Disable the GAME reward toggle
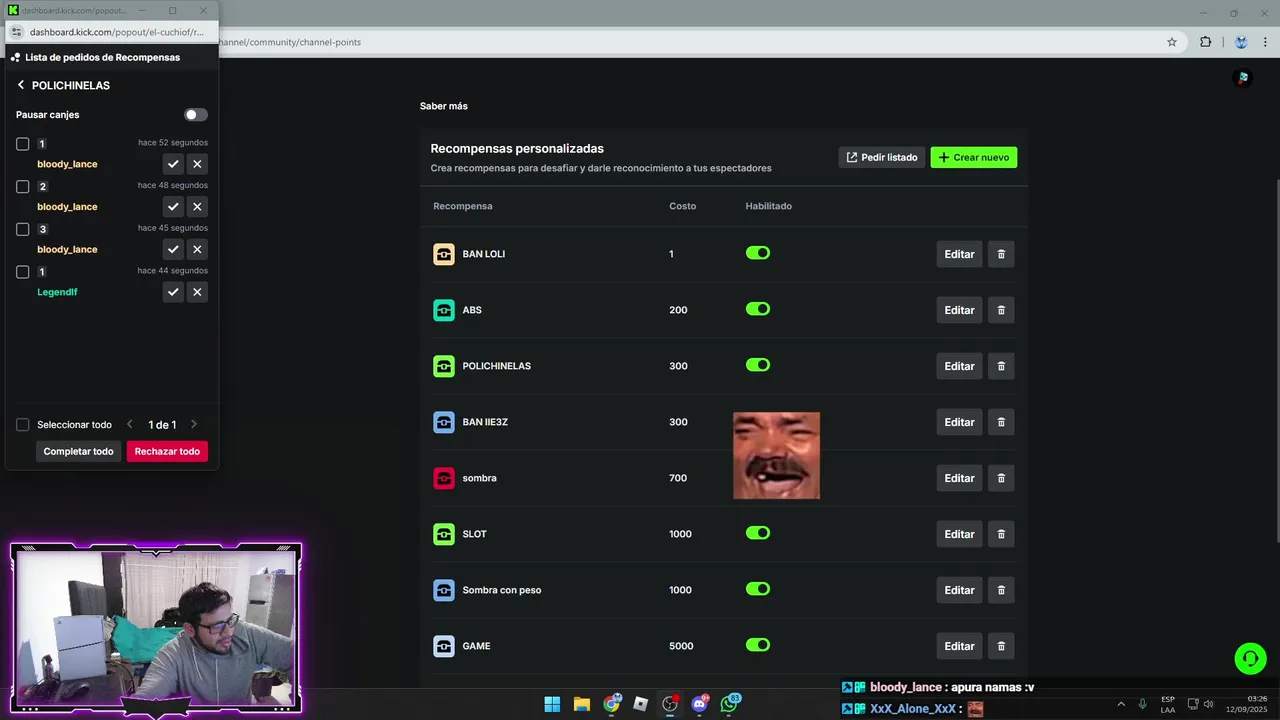1280x720 pixels. click(x=758, y=645)
